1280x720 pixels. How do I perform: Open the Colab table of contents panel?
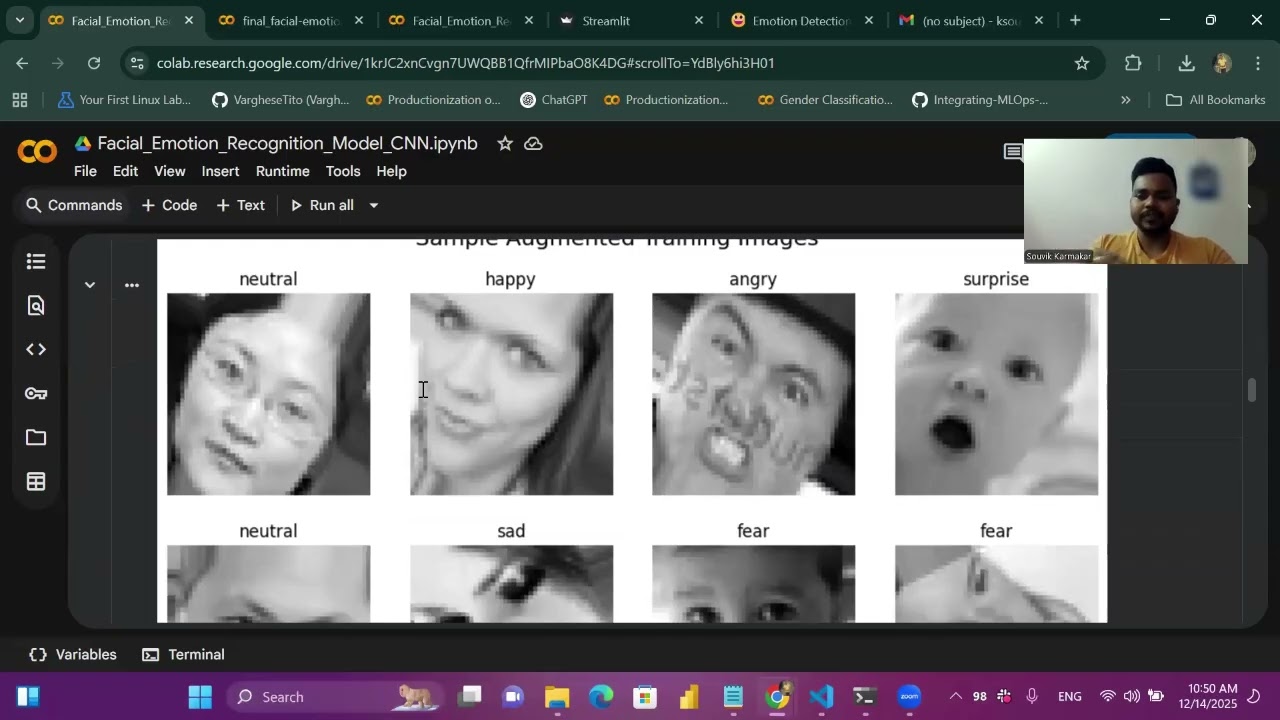tap(36, 262)
